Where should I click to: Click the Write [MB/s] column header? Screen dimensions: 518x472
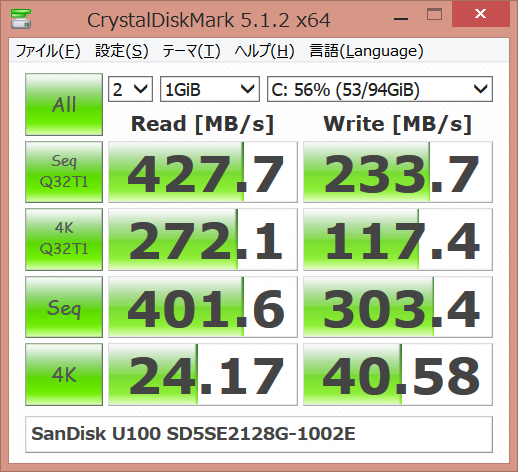tap(397, 124)
